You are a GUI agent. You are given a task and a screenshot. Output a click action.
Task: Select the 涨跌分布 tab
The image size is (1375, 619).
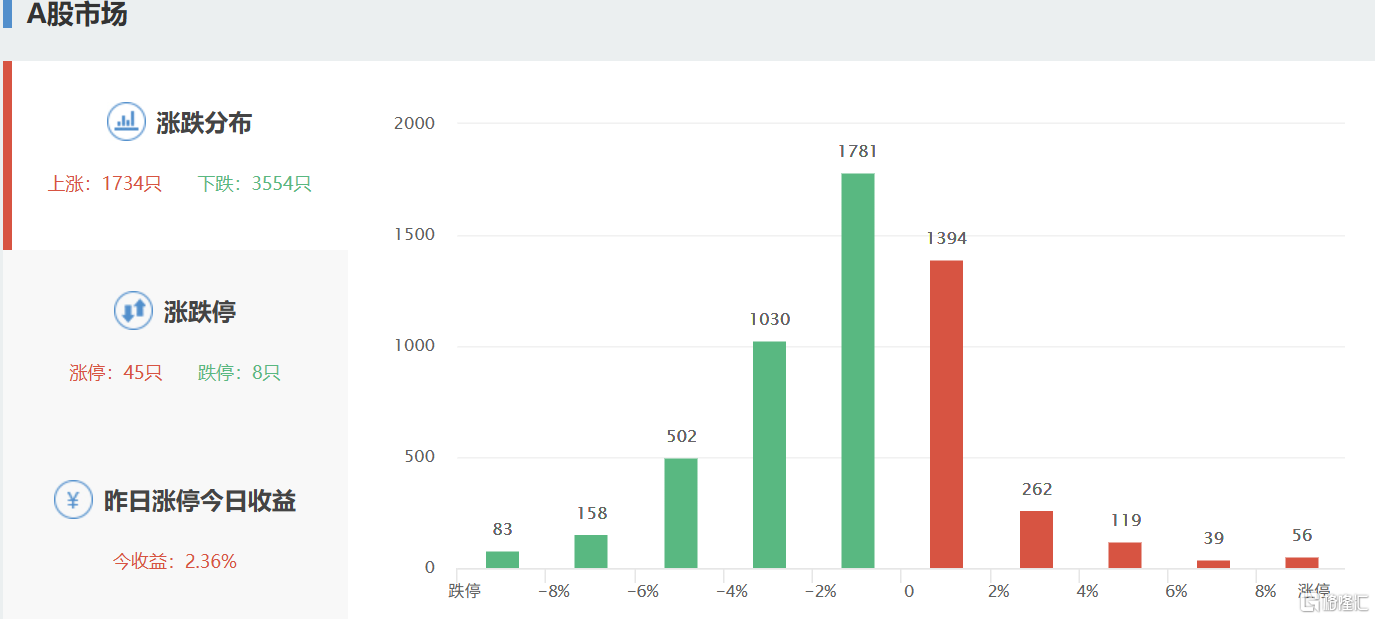203,123
